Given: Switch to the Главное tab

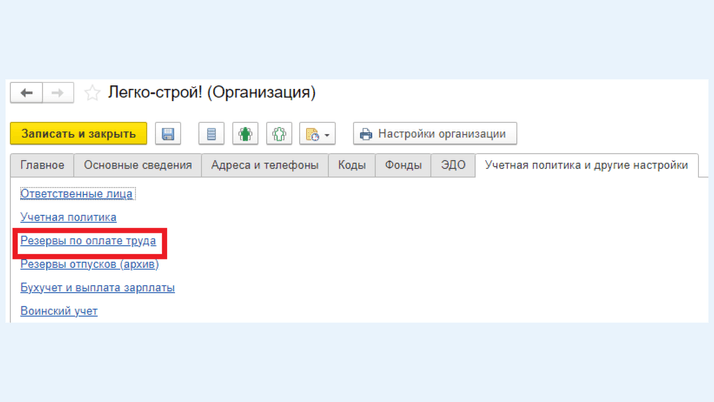Looking at the screenshot, I should 42,165.
